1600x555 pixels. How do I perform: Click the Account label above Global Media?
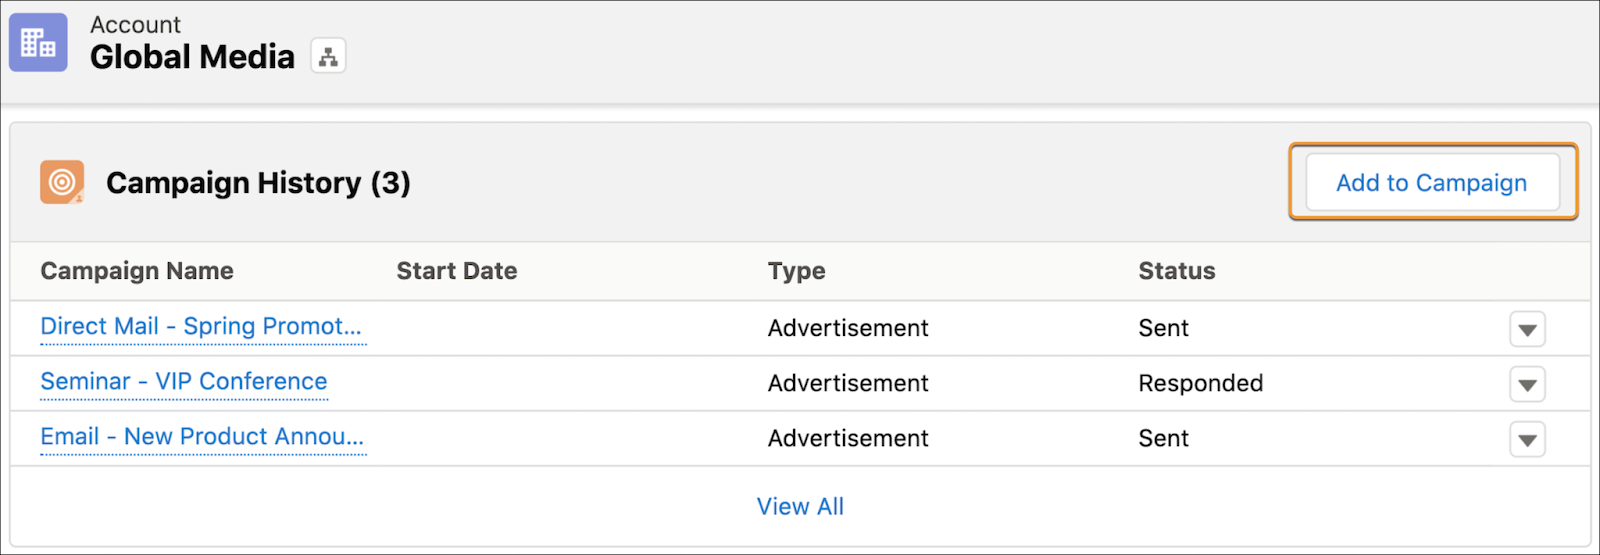coord(135,24)
